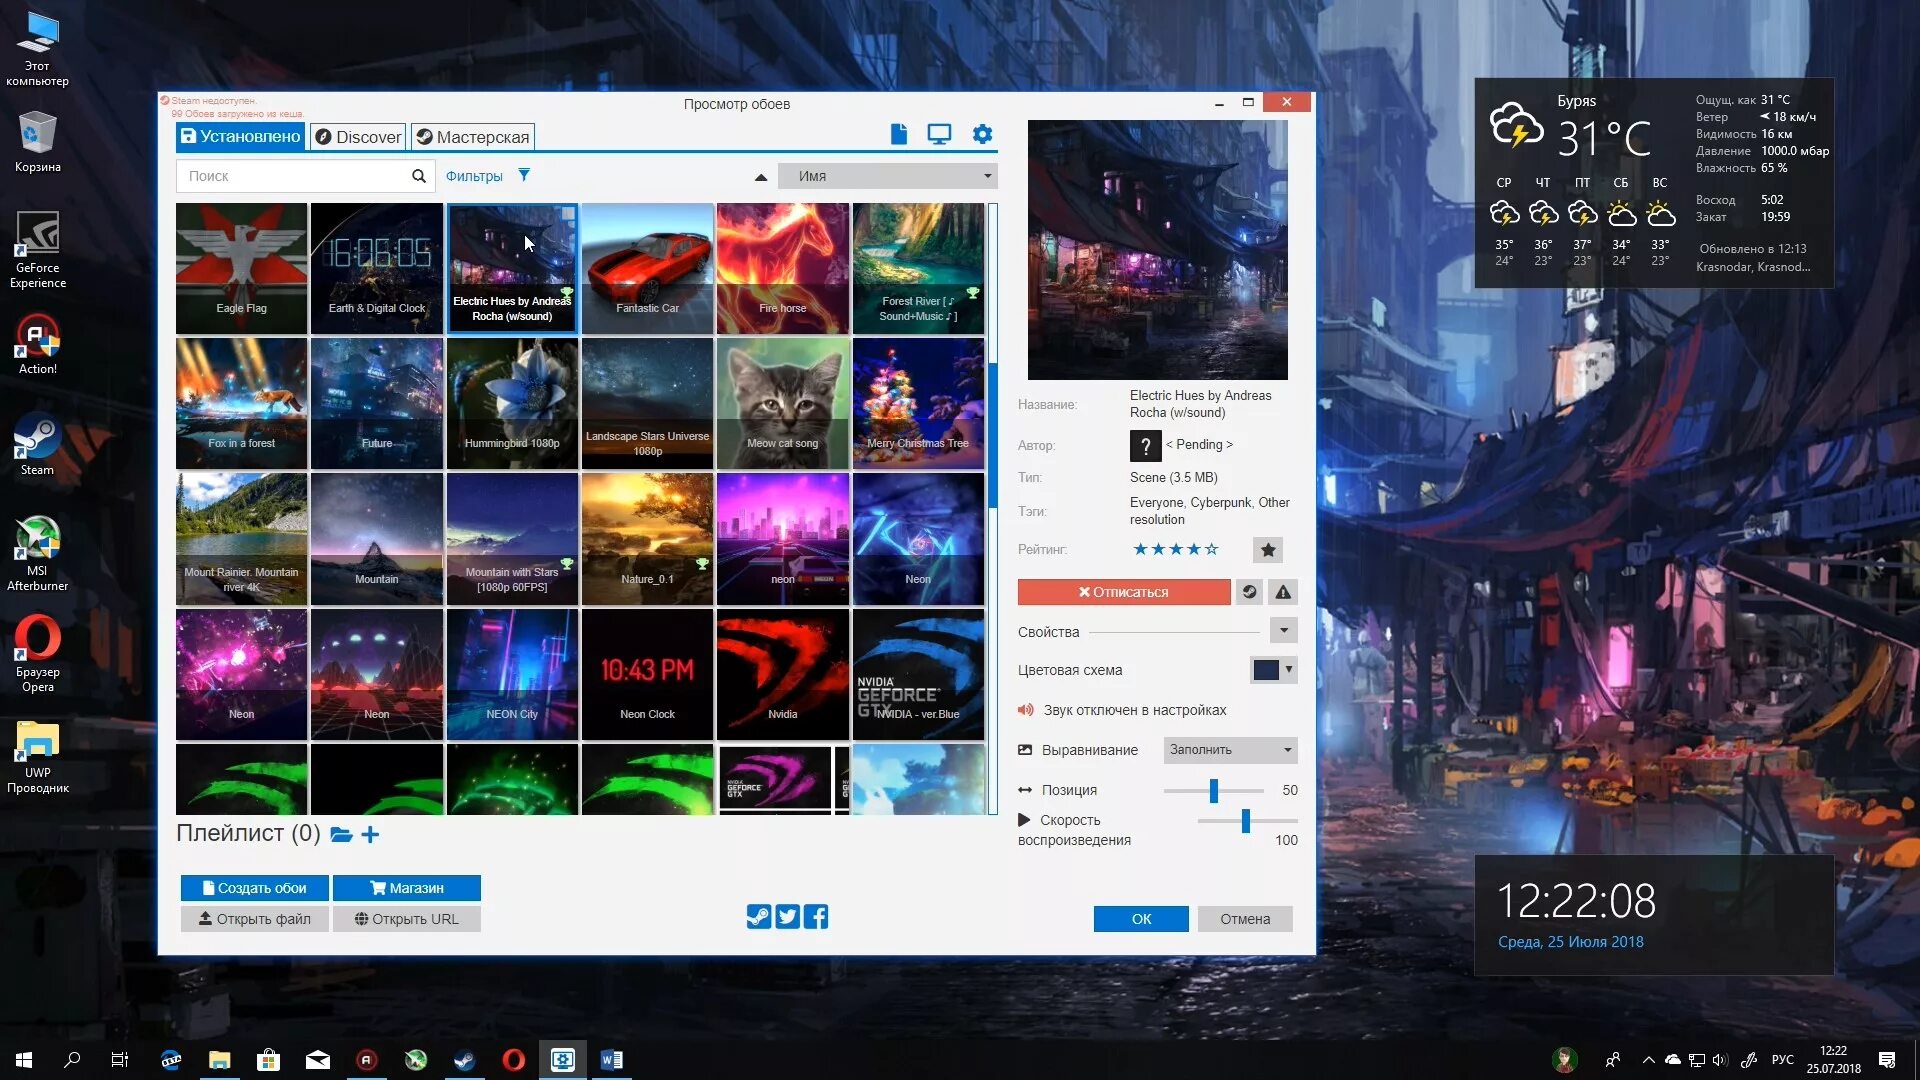This screenshot has height=1080, width=1920.
Task: Click the Steam share icon
Action: point(758,916)
